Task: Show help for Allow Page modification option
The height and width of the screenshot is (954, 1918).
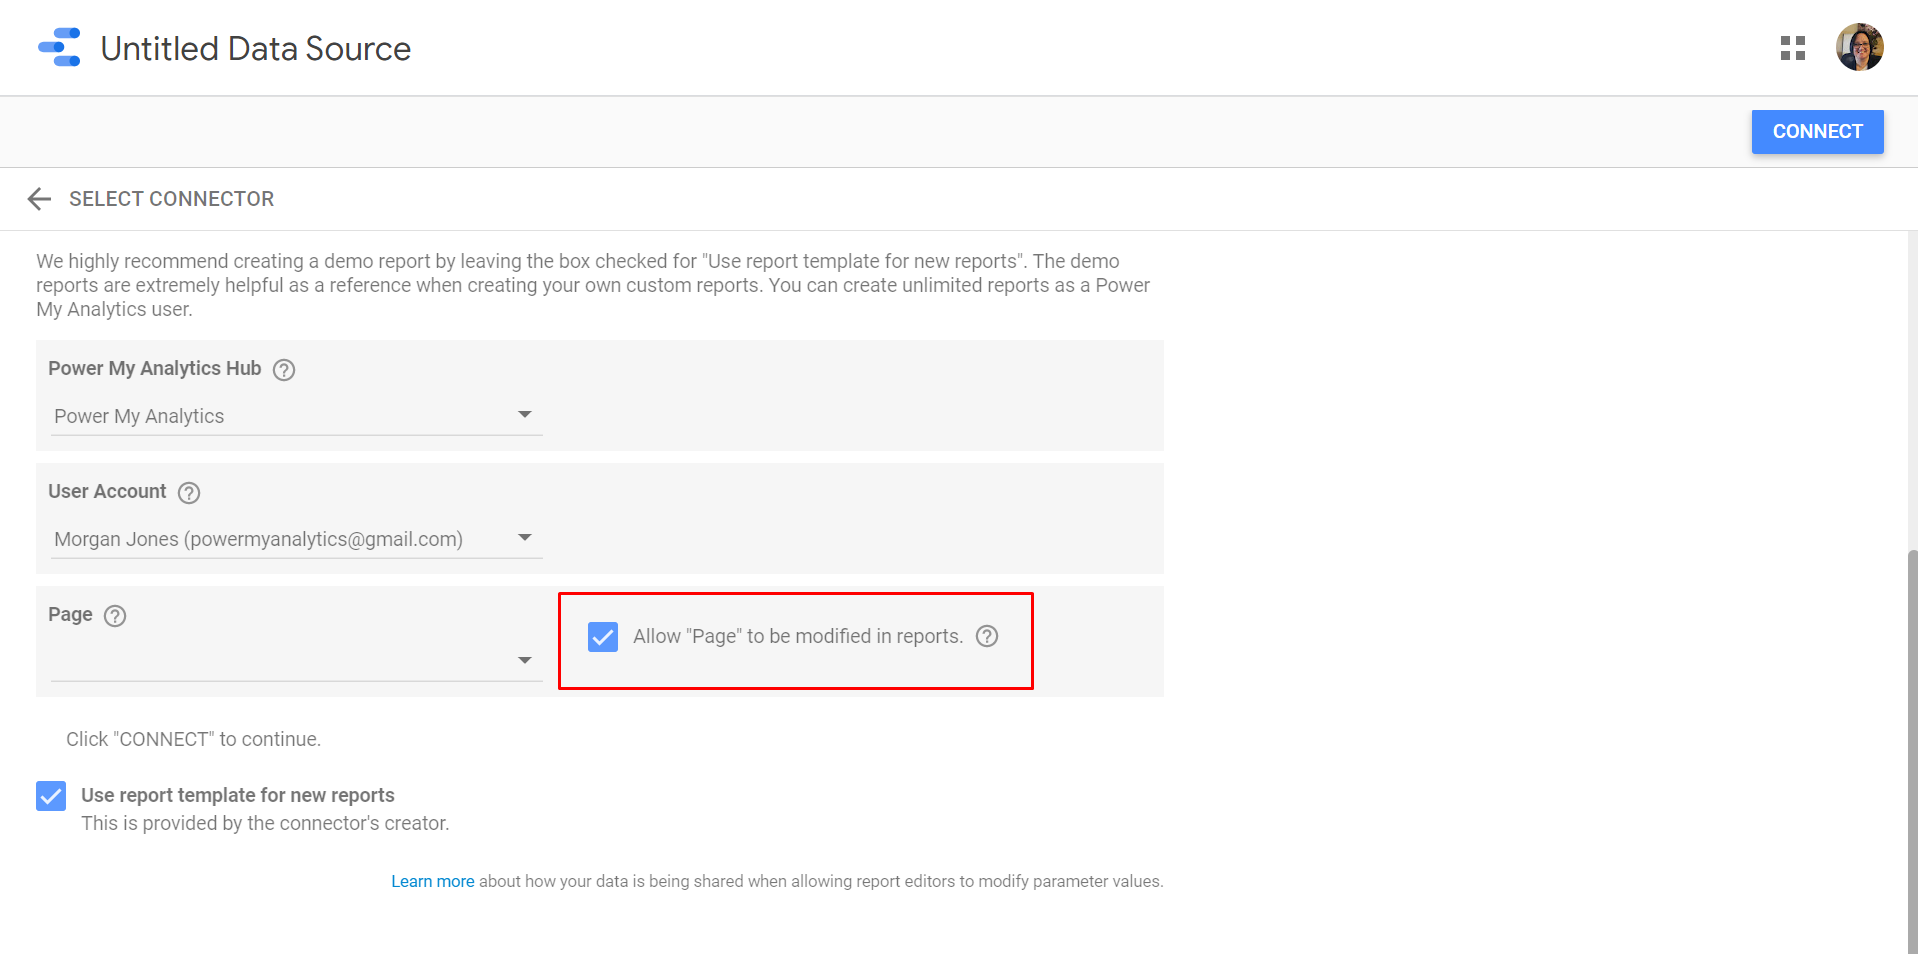Action: point(987,637)
